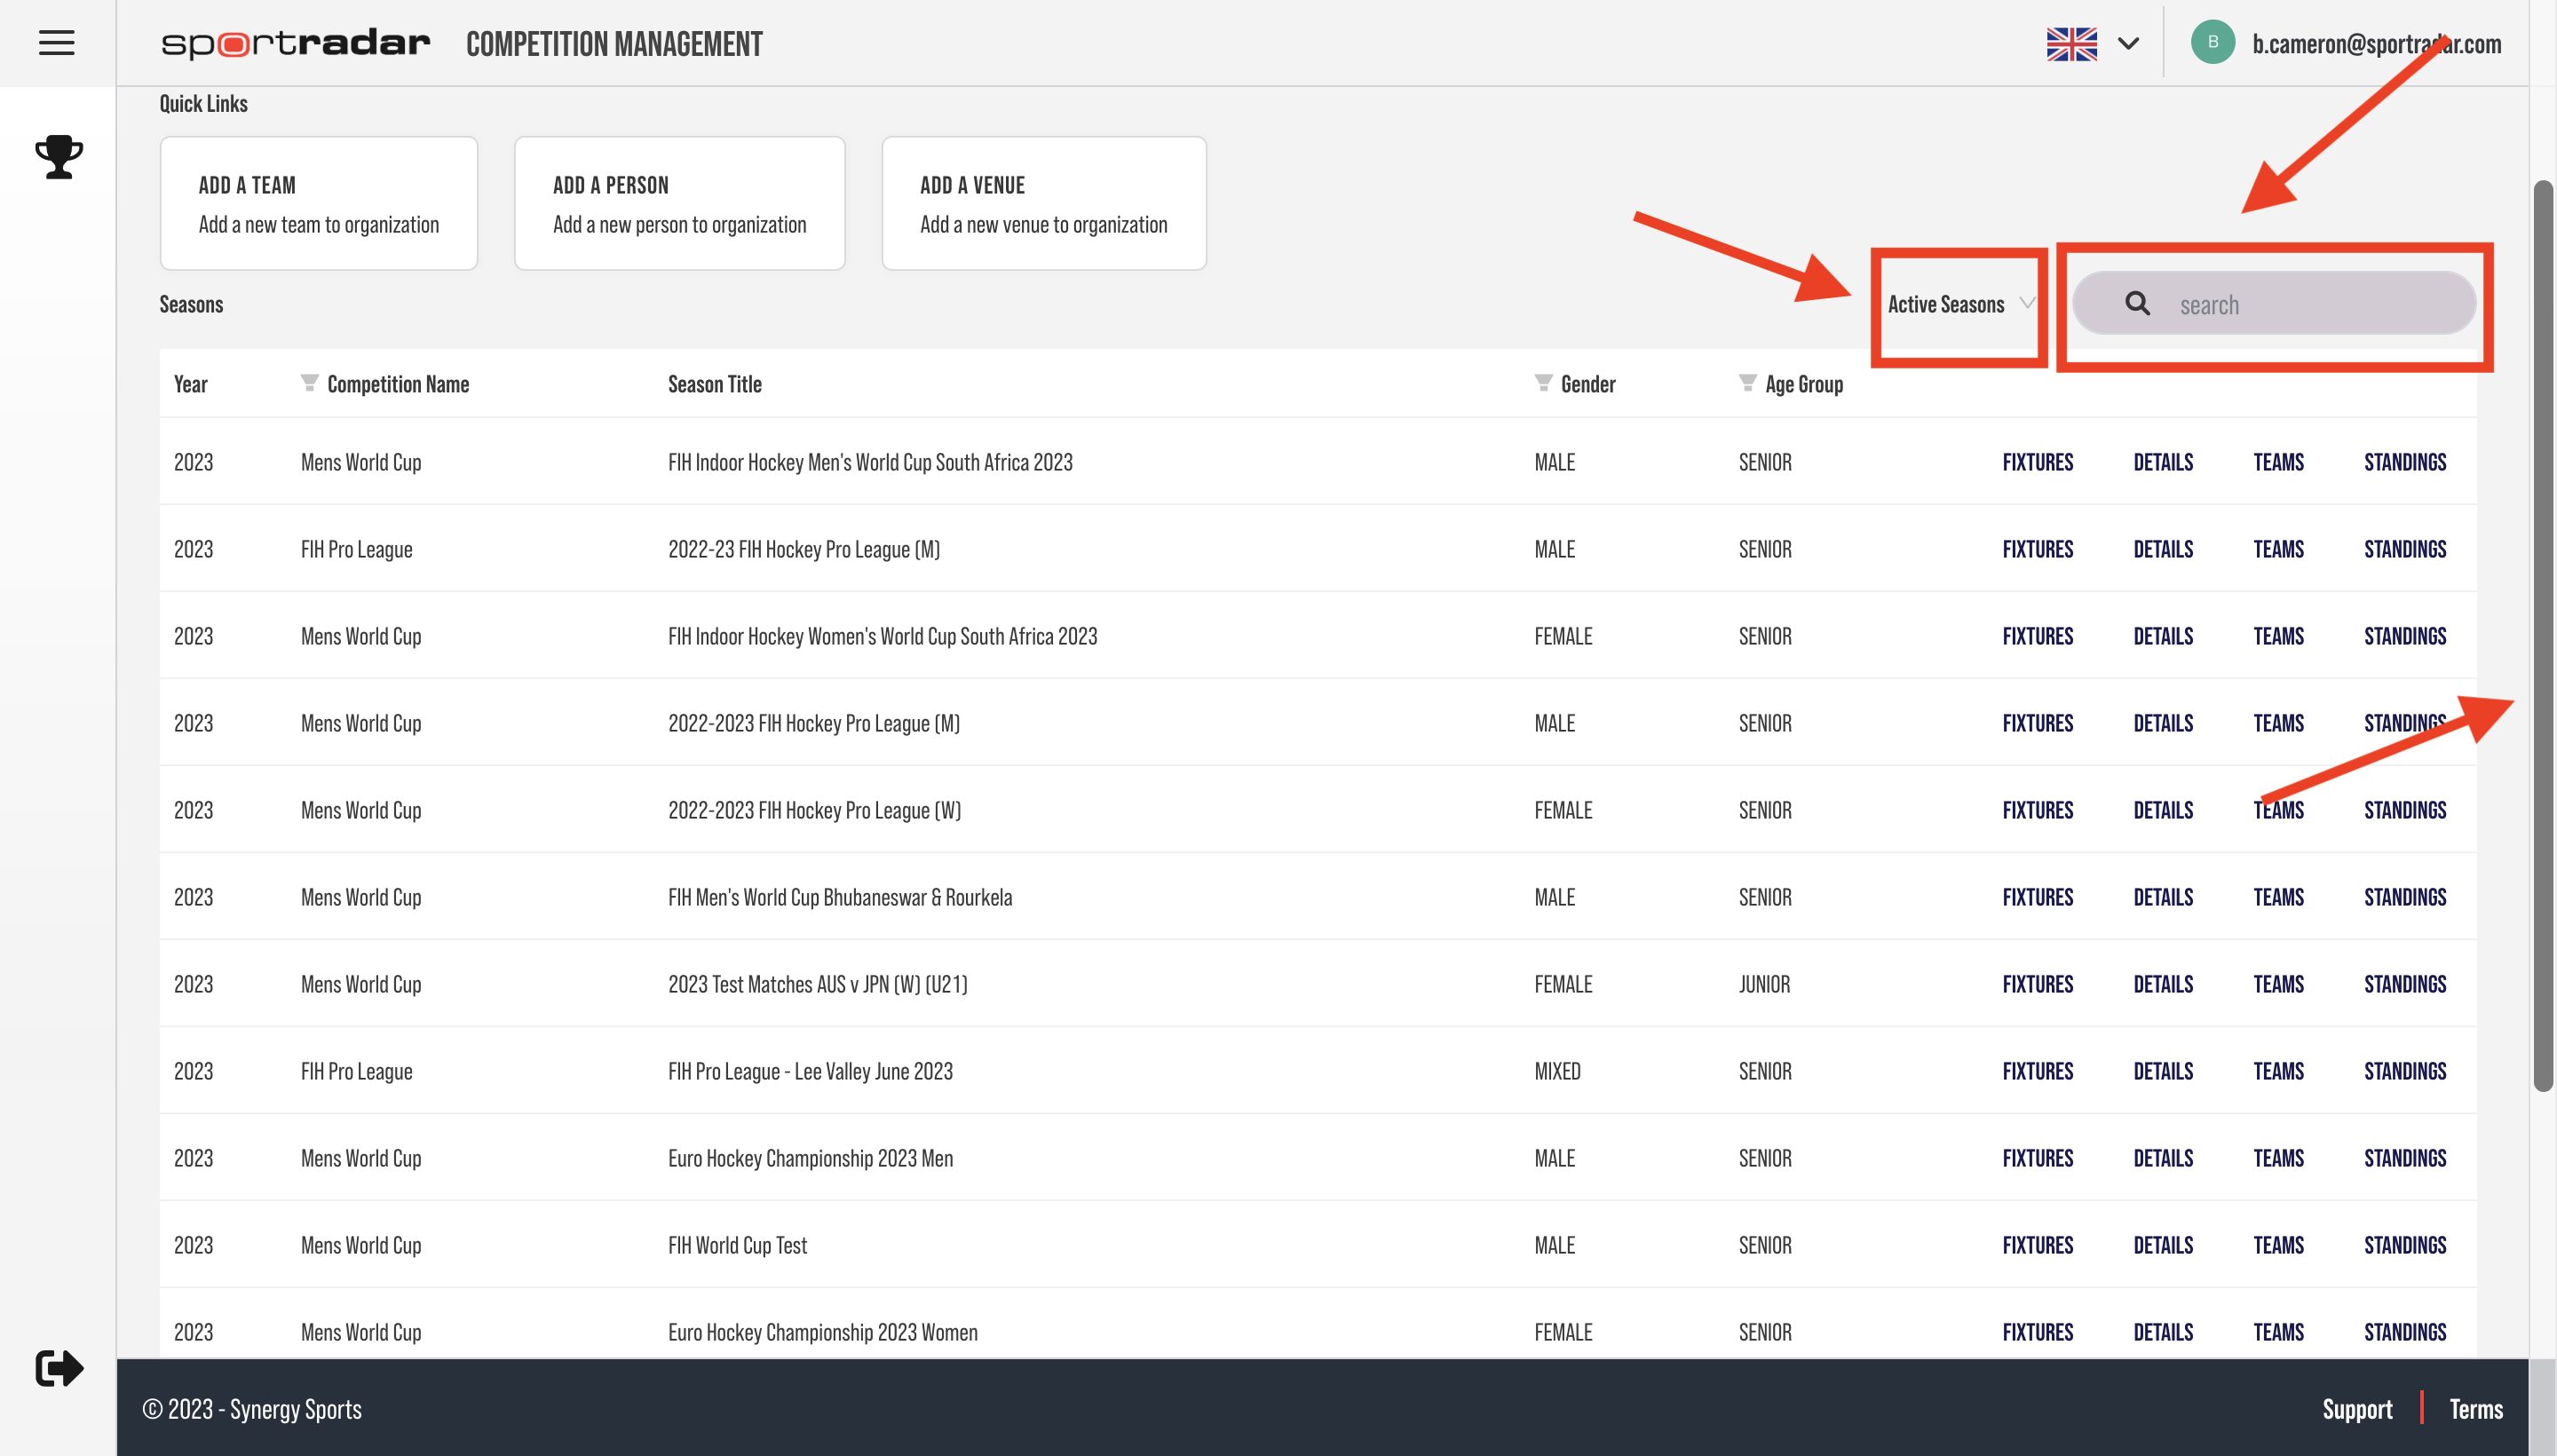Click the Sportradar logo

296,44
